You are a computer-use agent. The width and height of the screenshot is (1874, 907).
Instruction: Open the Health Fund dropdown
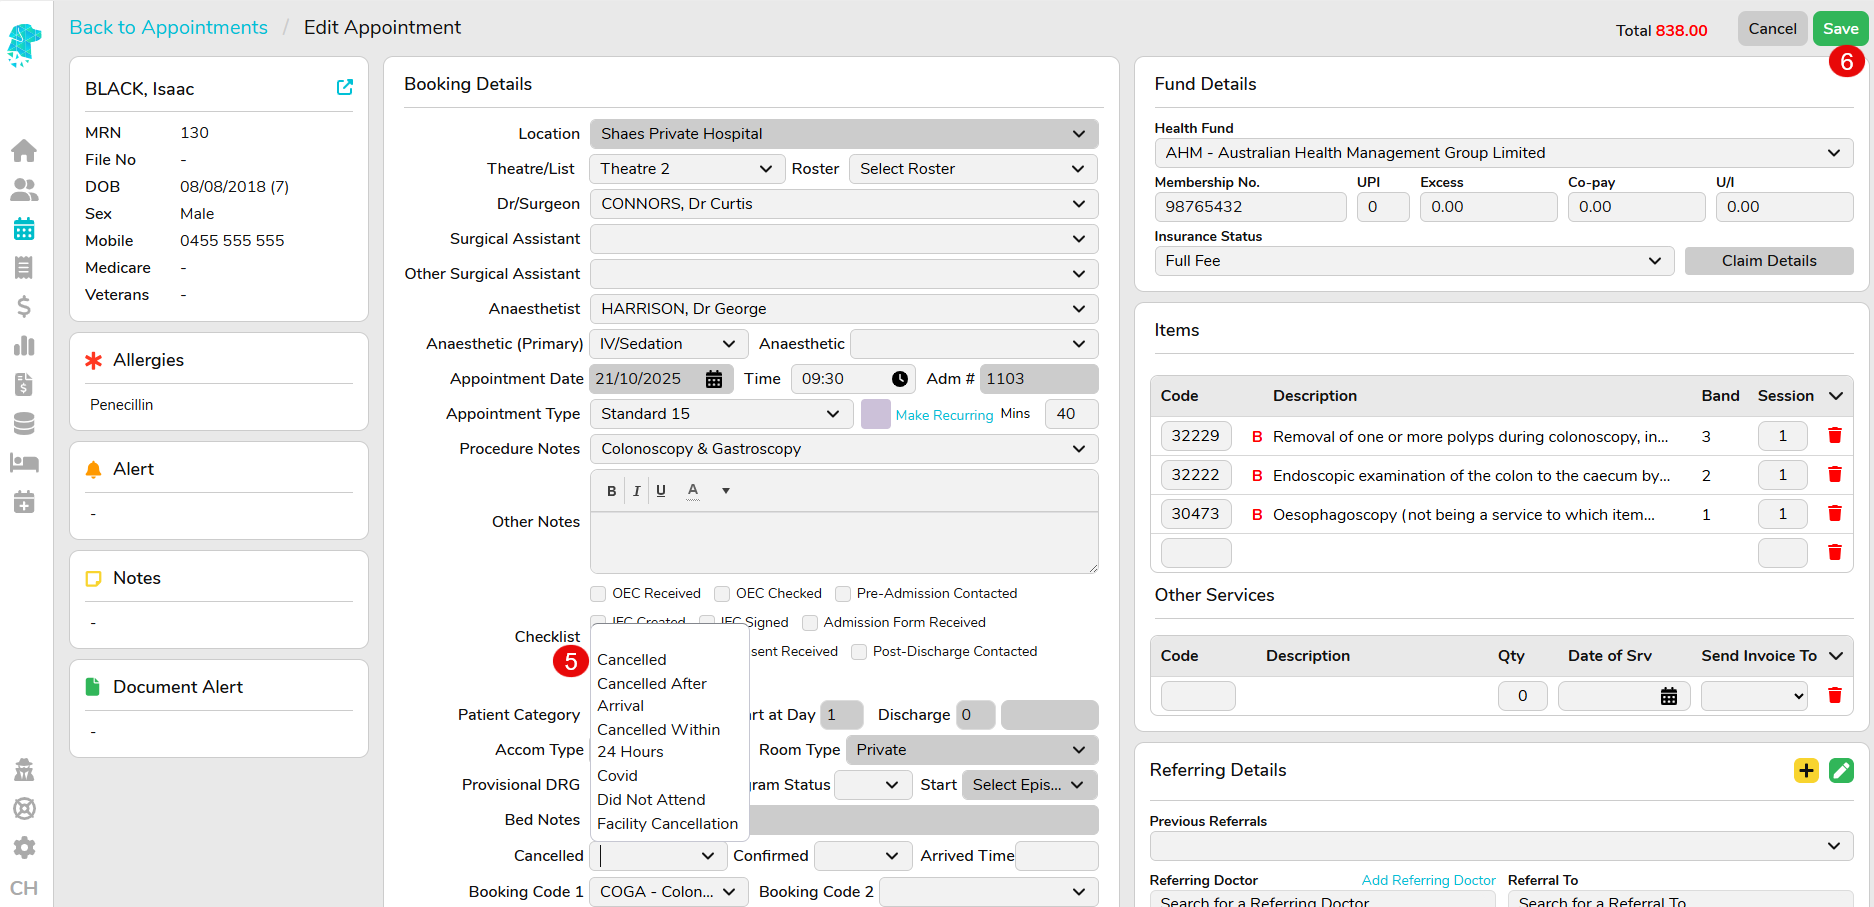point(1502,153)
